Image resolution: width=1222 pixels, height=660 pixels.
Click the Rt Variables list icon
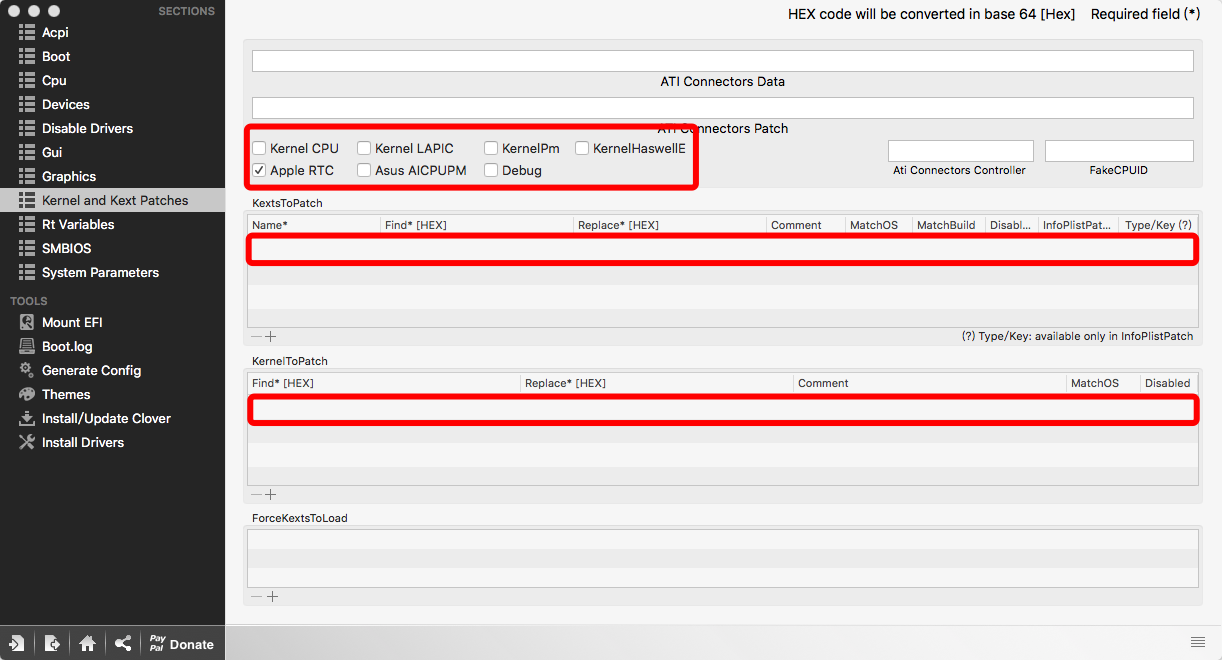27,224
